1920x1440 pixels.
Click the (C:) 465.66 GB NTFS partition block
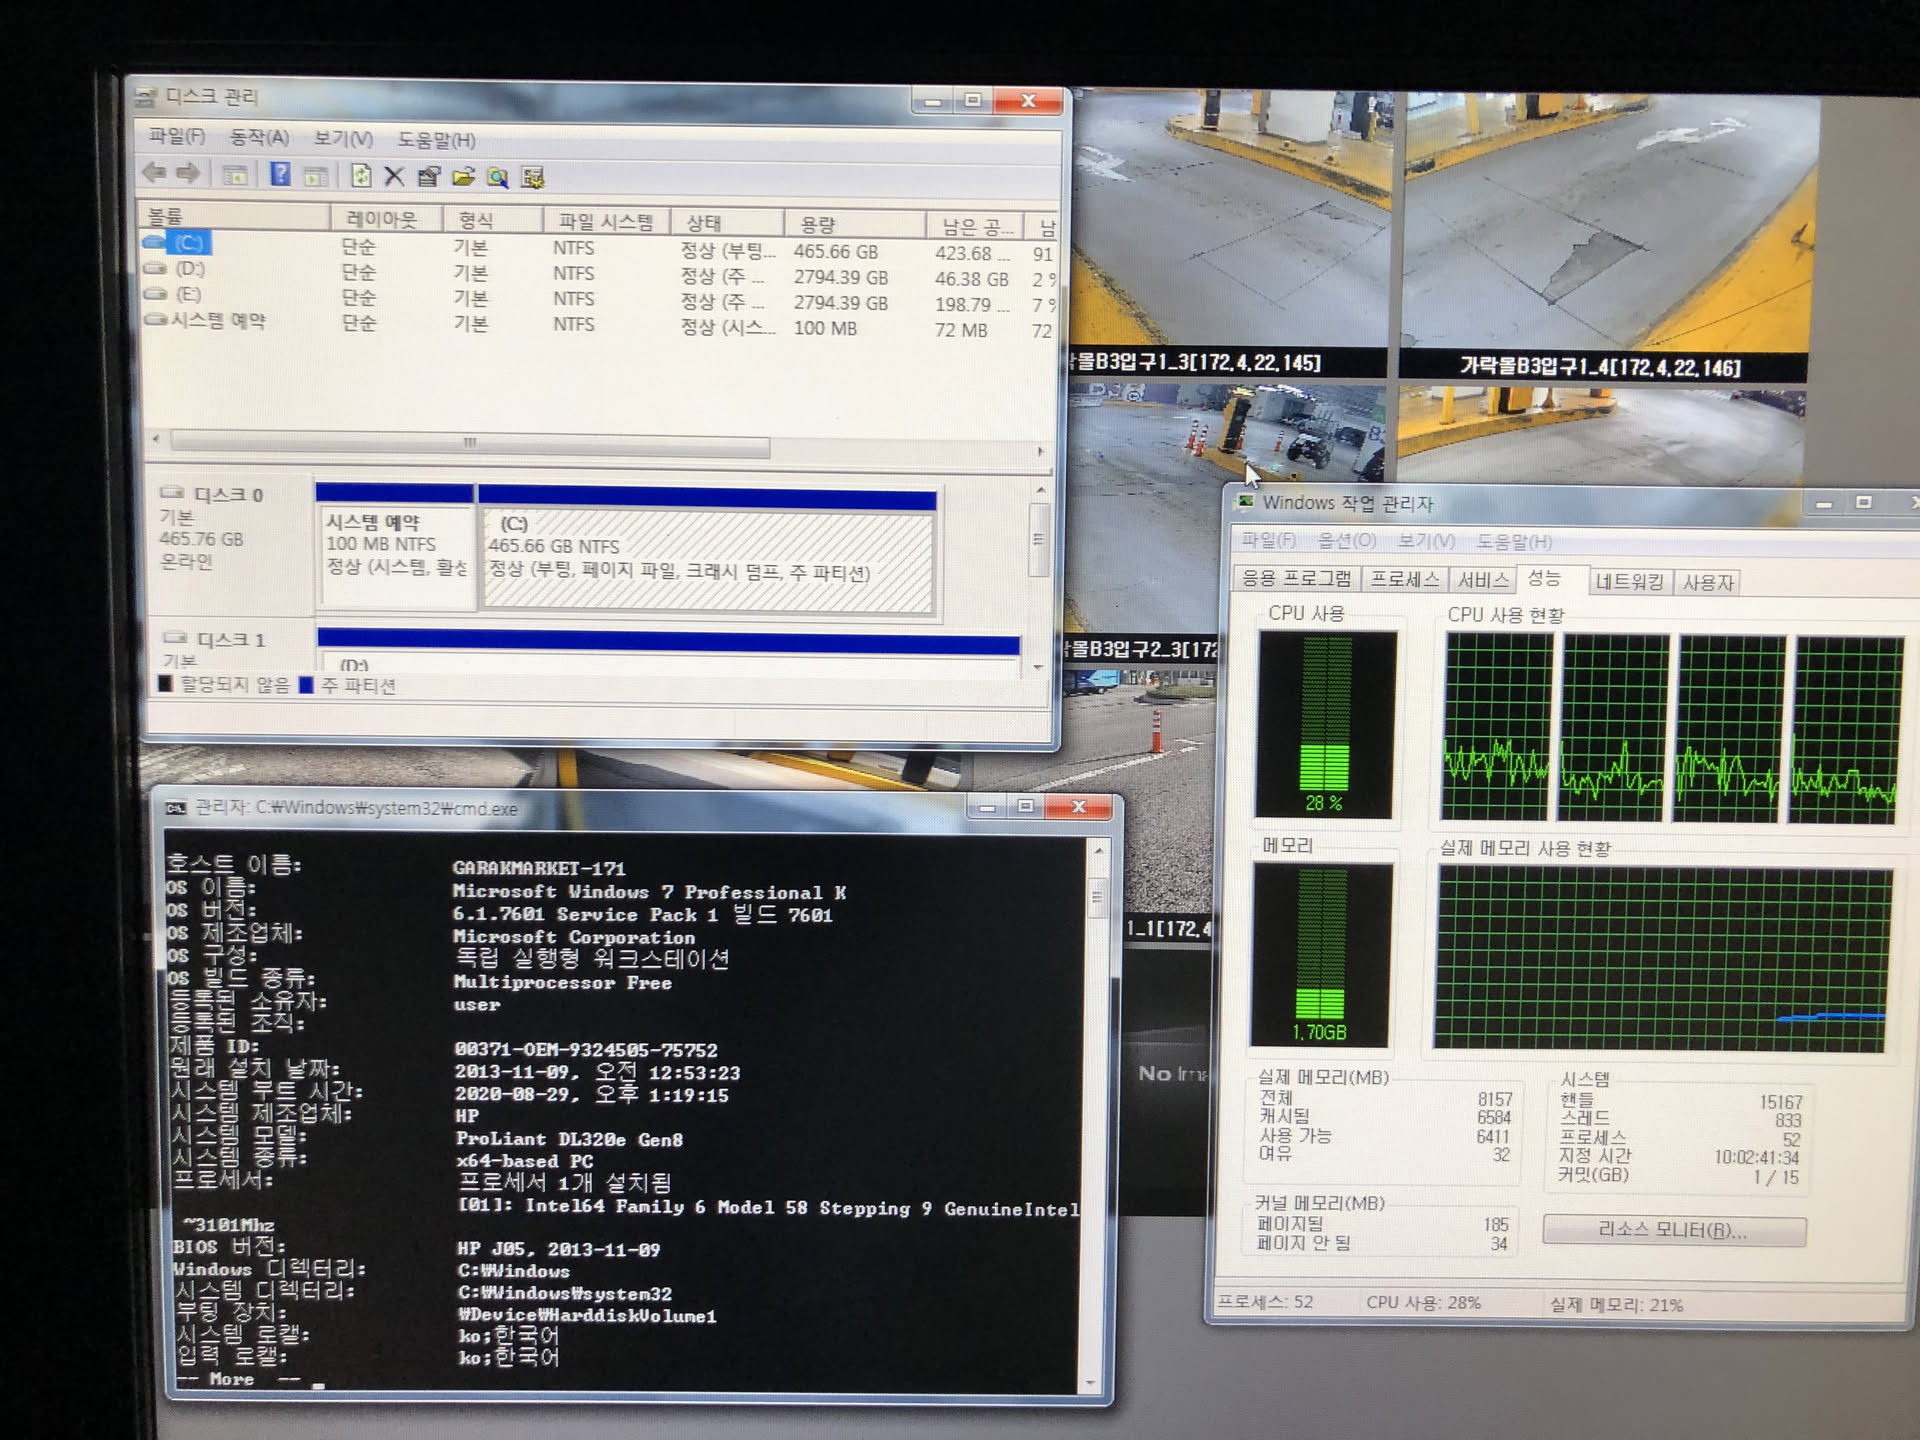(707, 560)
